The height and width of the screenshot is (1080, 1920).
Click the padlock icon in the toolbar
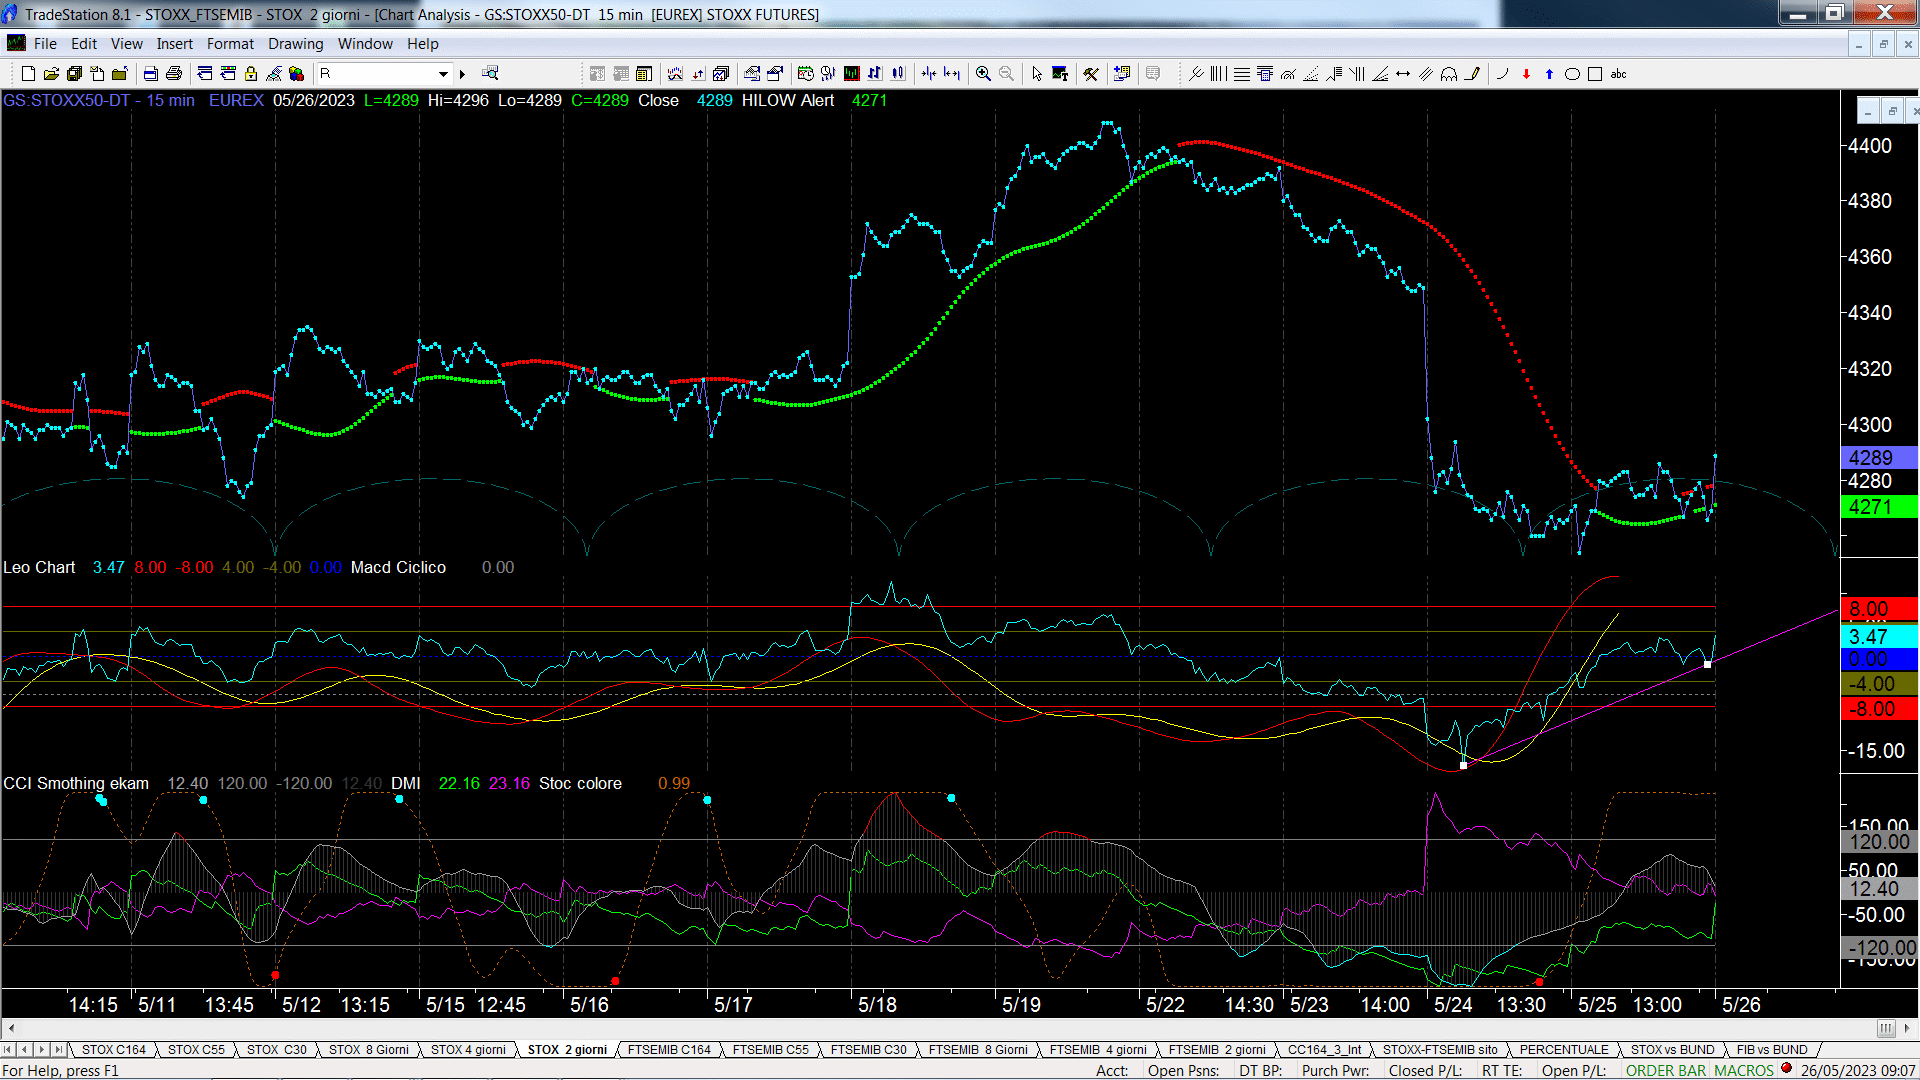(251, 73)
